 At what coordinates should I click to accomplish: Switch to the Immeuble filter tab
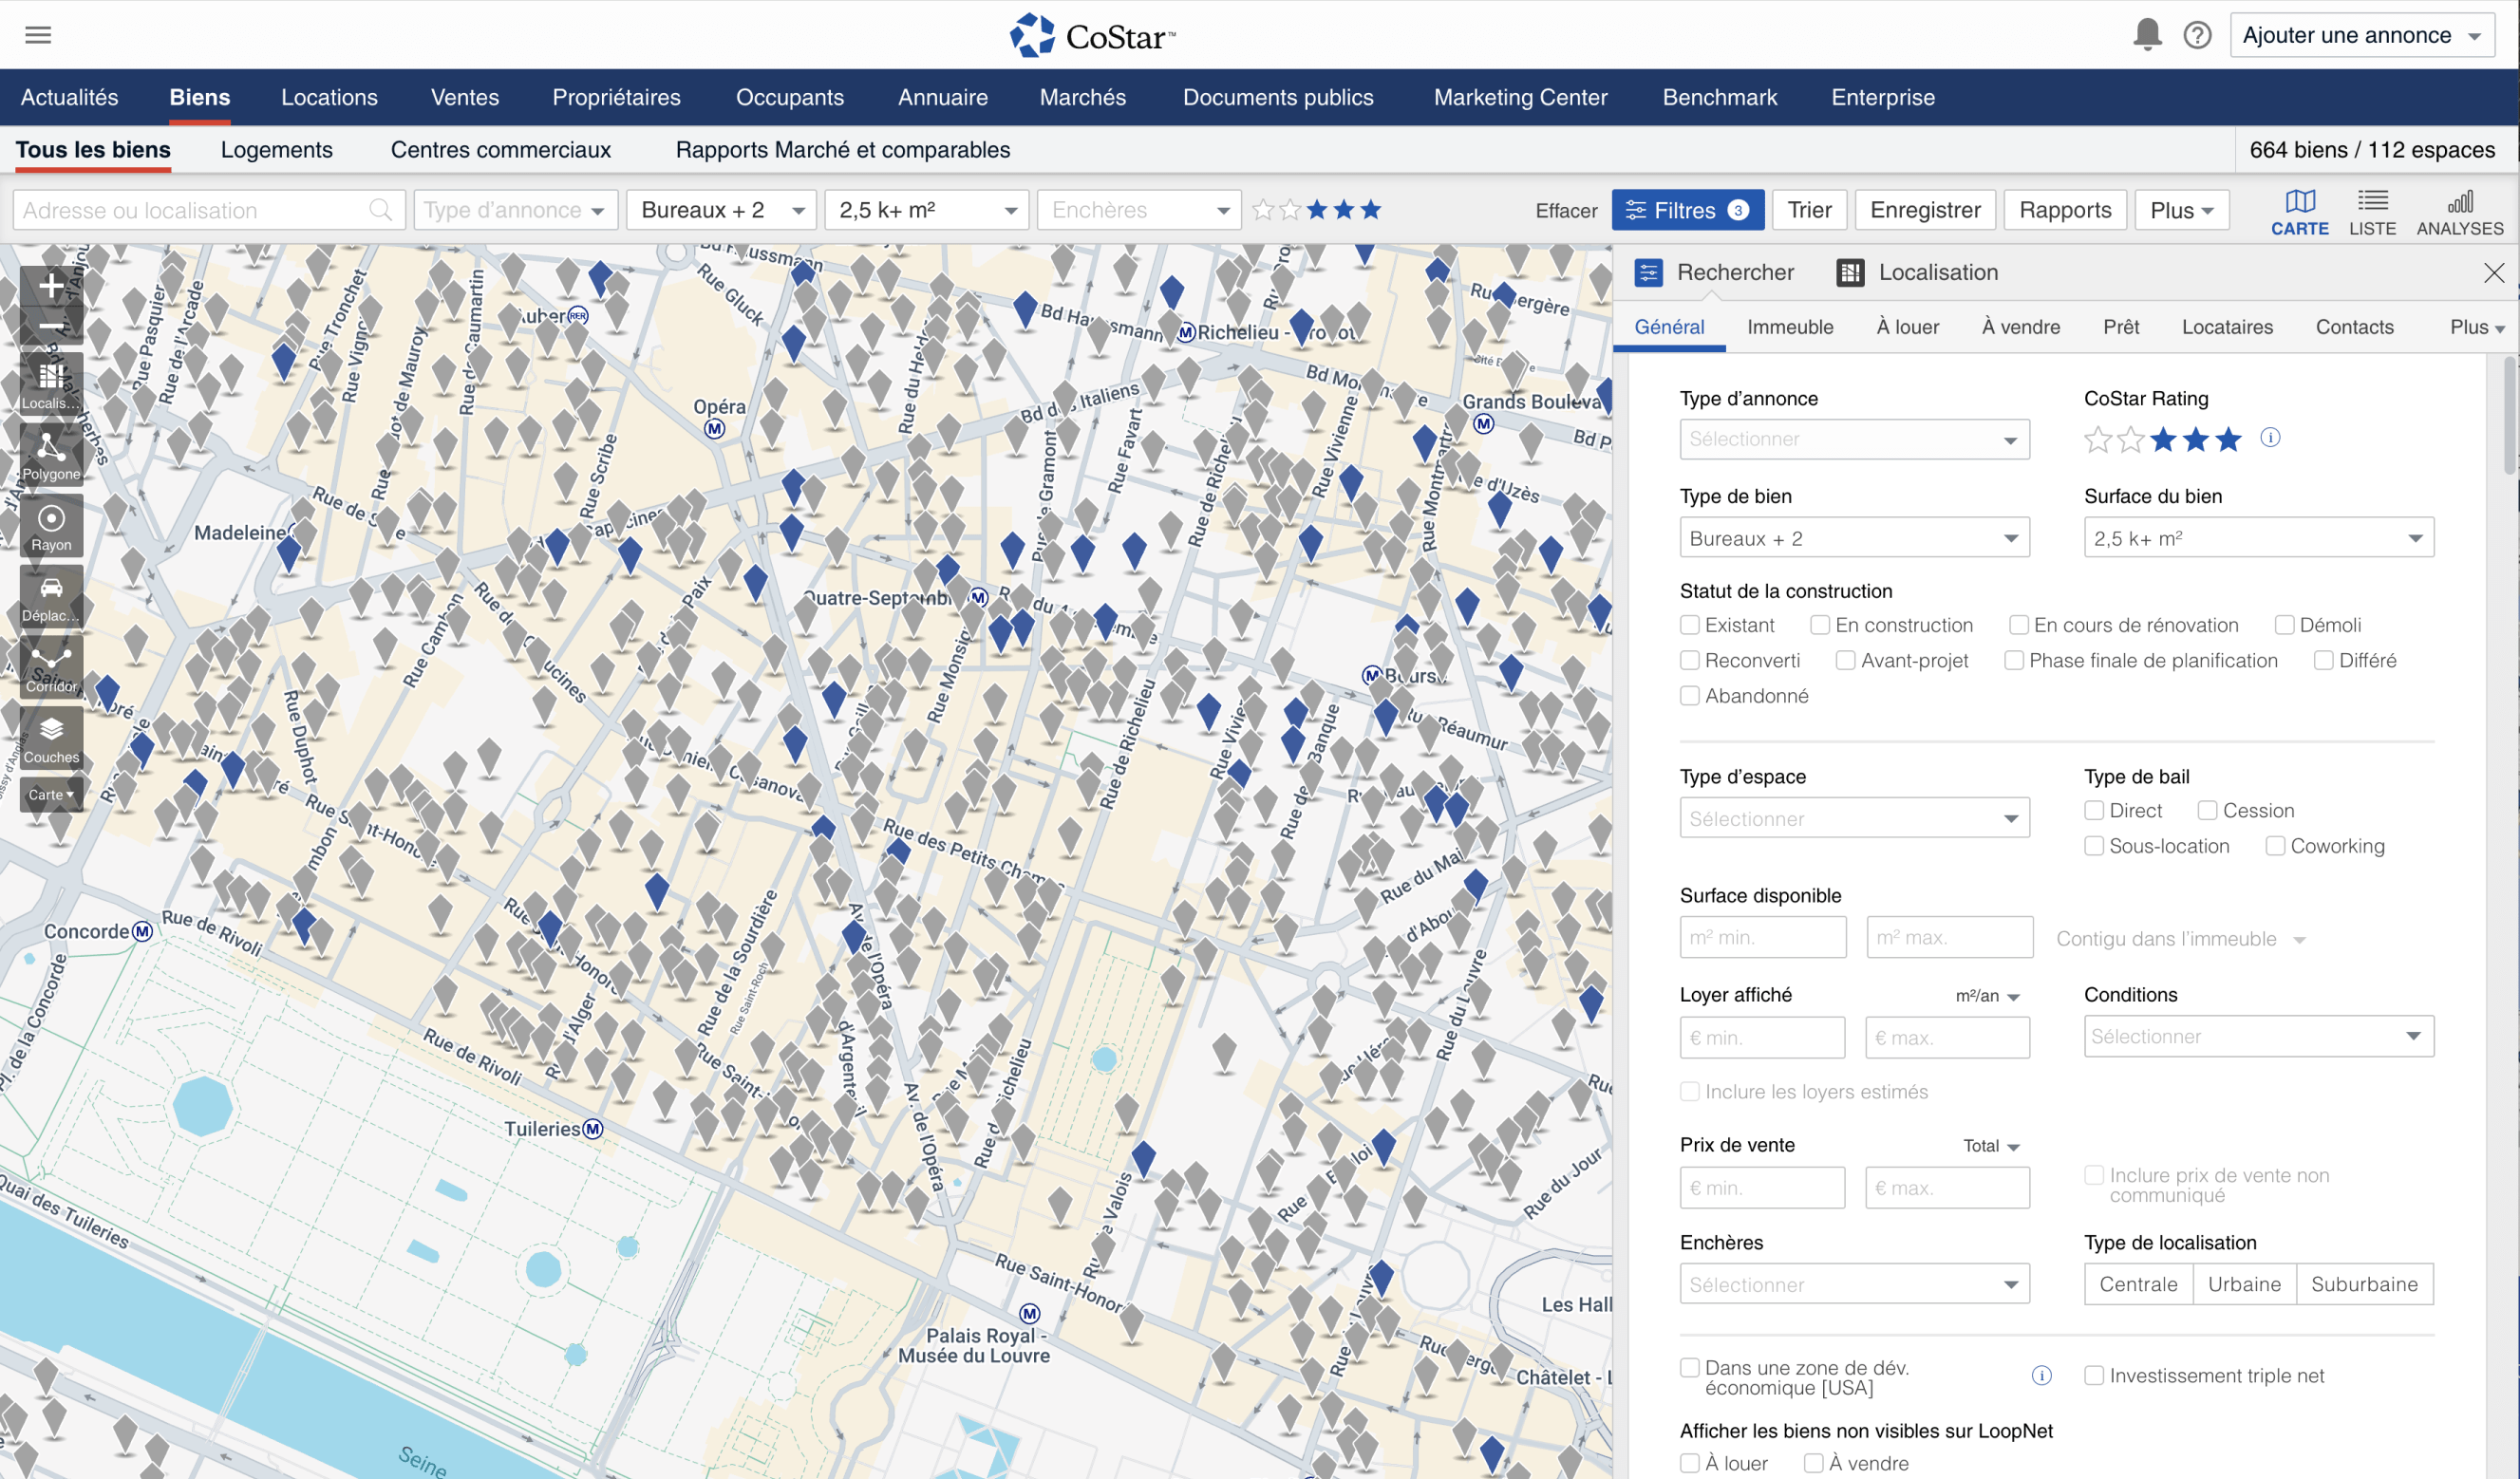tap(1790, 327)
